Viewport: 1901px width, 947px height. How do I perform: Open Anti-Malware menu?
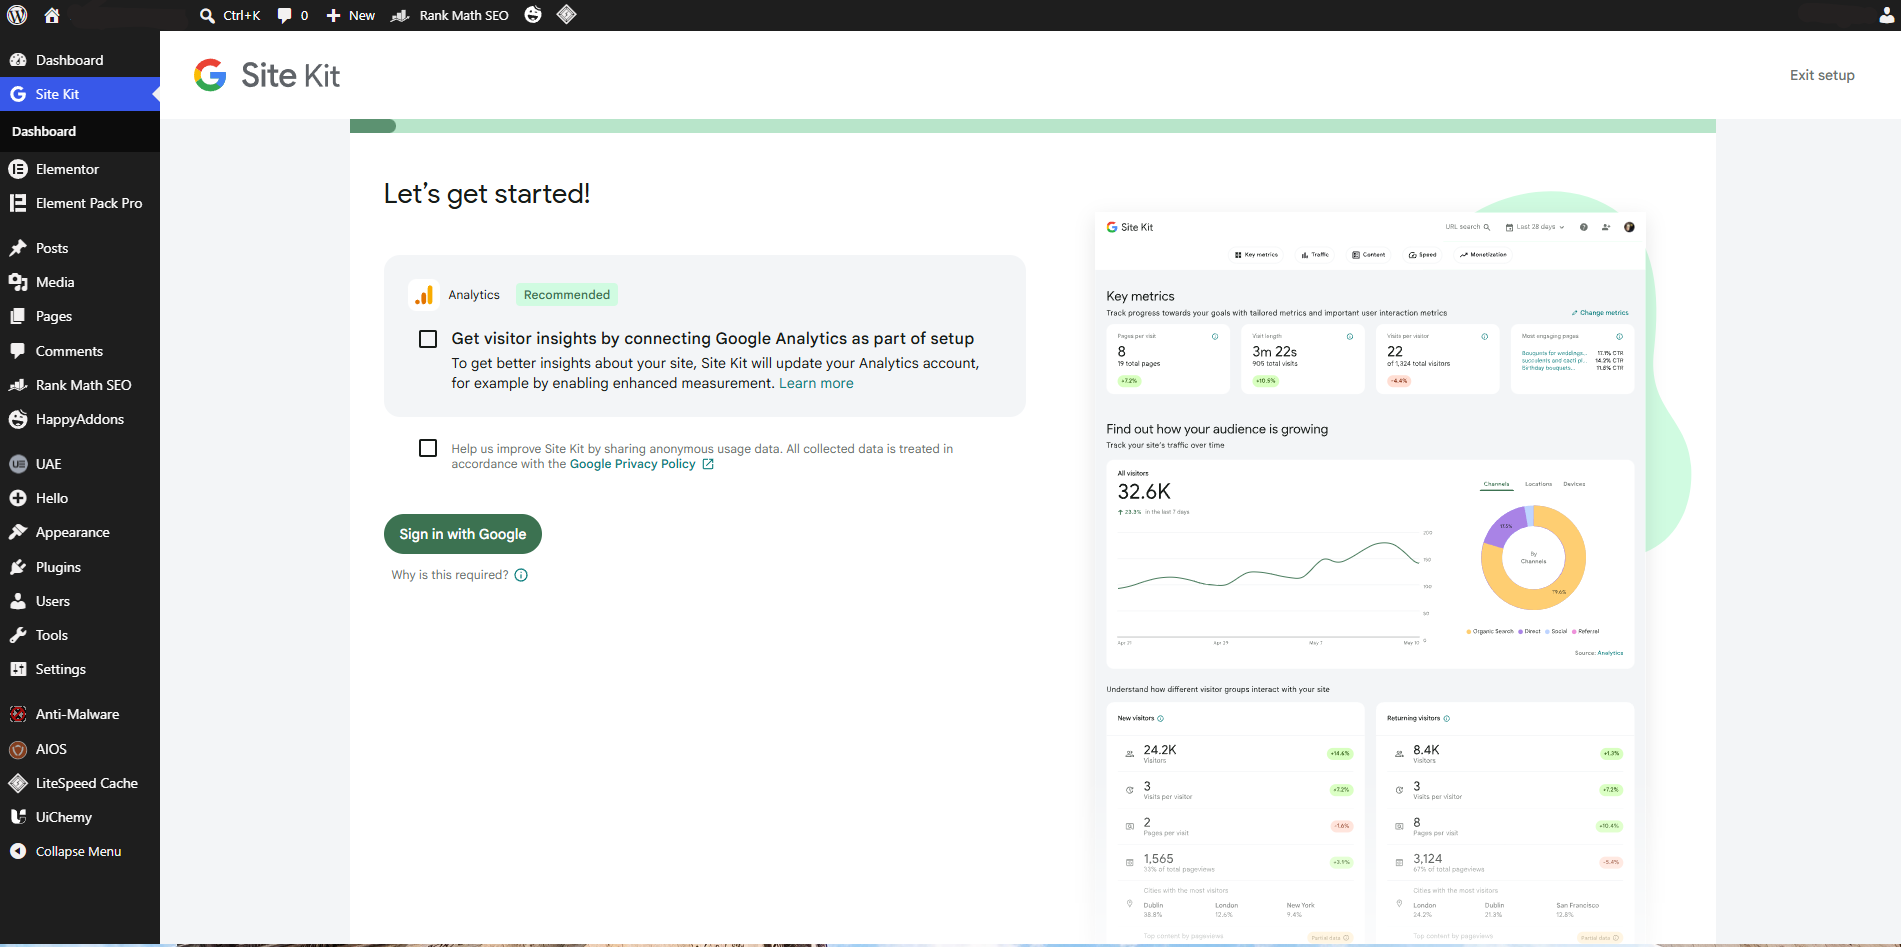point(80,714)
